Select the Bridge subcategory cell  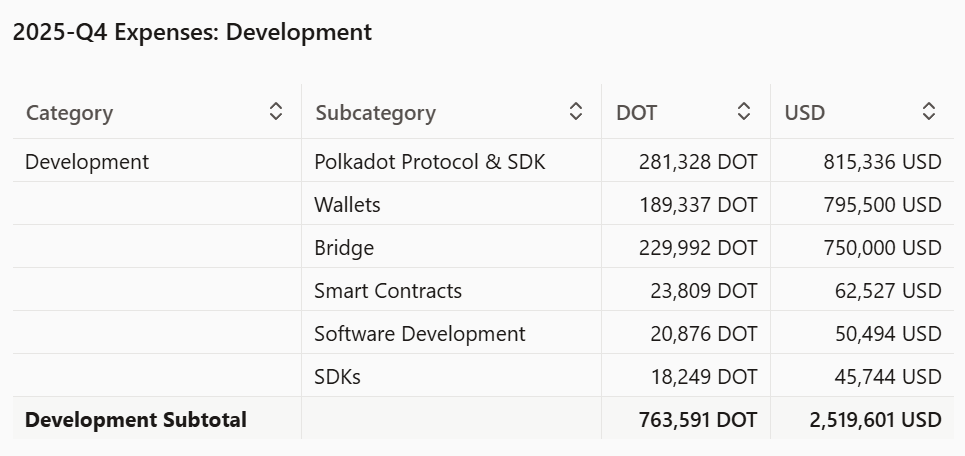[344, 248]
